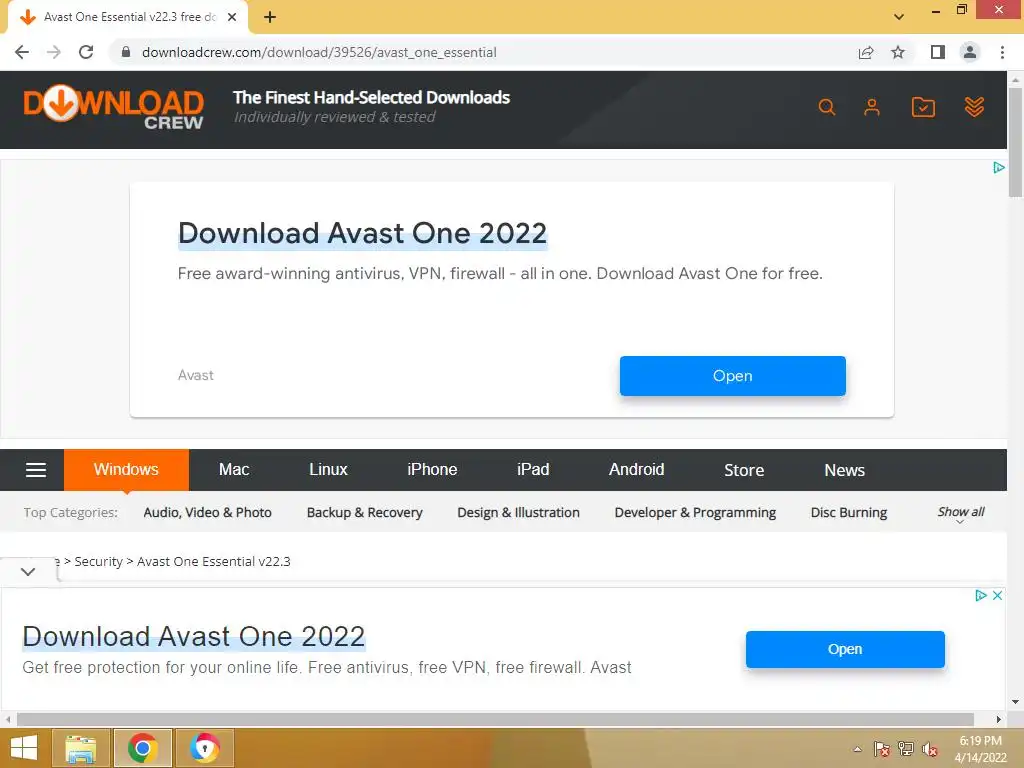Toggle the browser side panel icon

tap(938, 52)
